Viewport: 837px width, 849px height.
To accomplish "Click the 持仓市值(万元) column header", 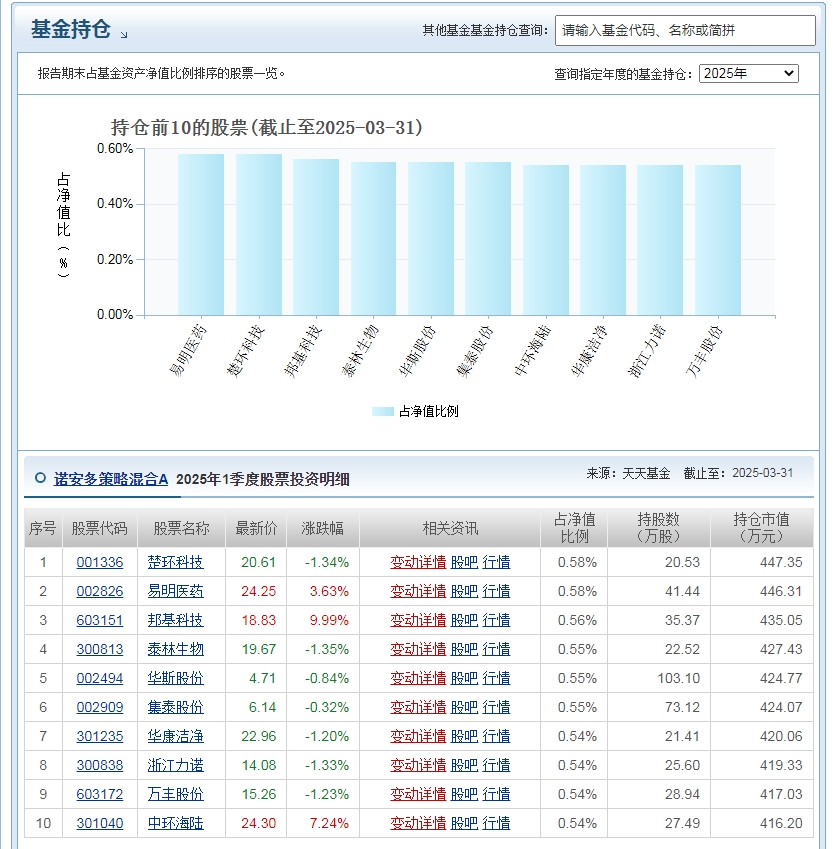I will [x=761, y=528].
